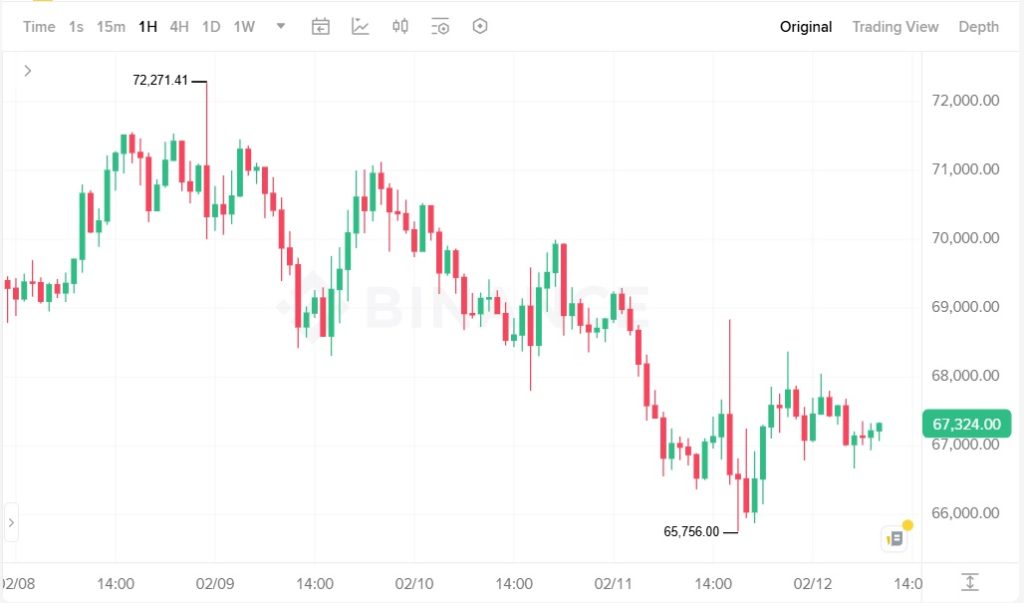The width and height of the screenshot is (1024, 603).
Task: Click the current price label 67,324.00
Action: [x=966, y=424]
